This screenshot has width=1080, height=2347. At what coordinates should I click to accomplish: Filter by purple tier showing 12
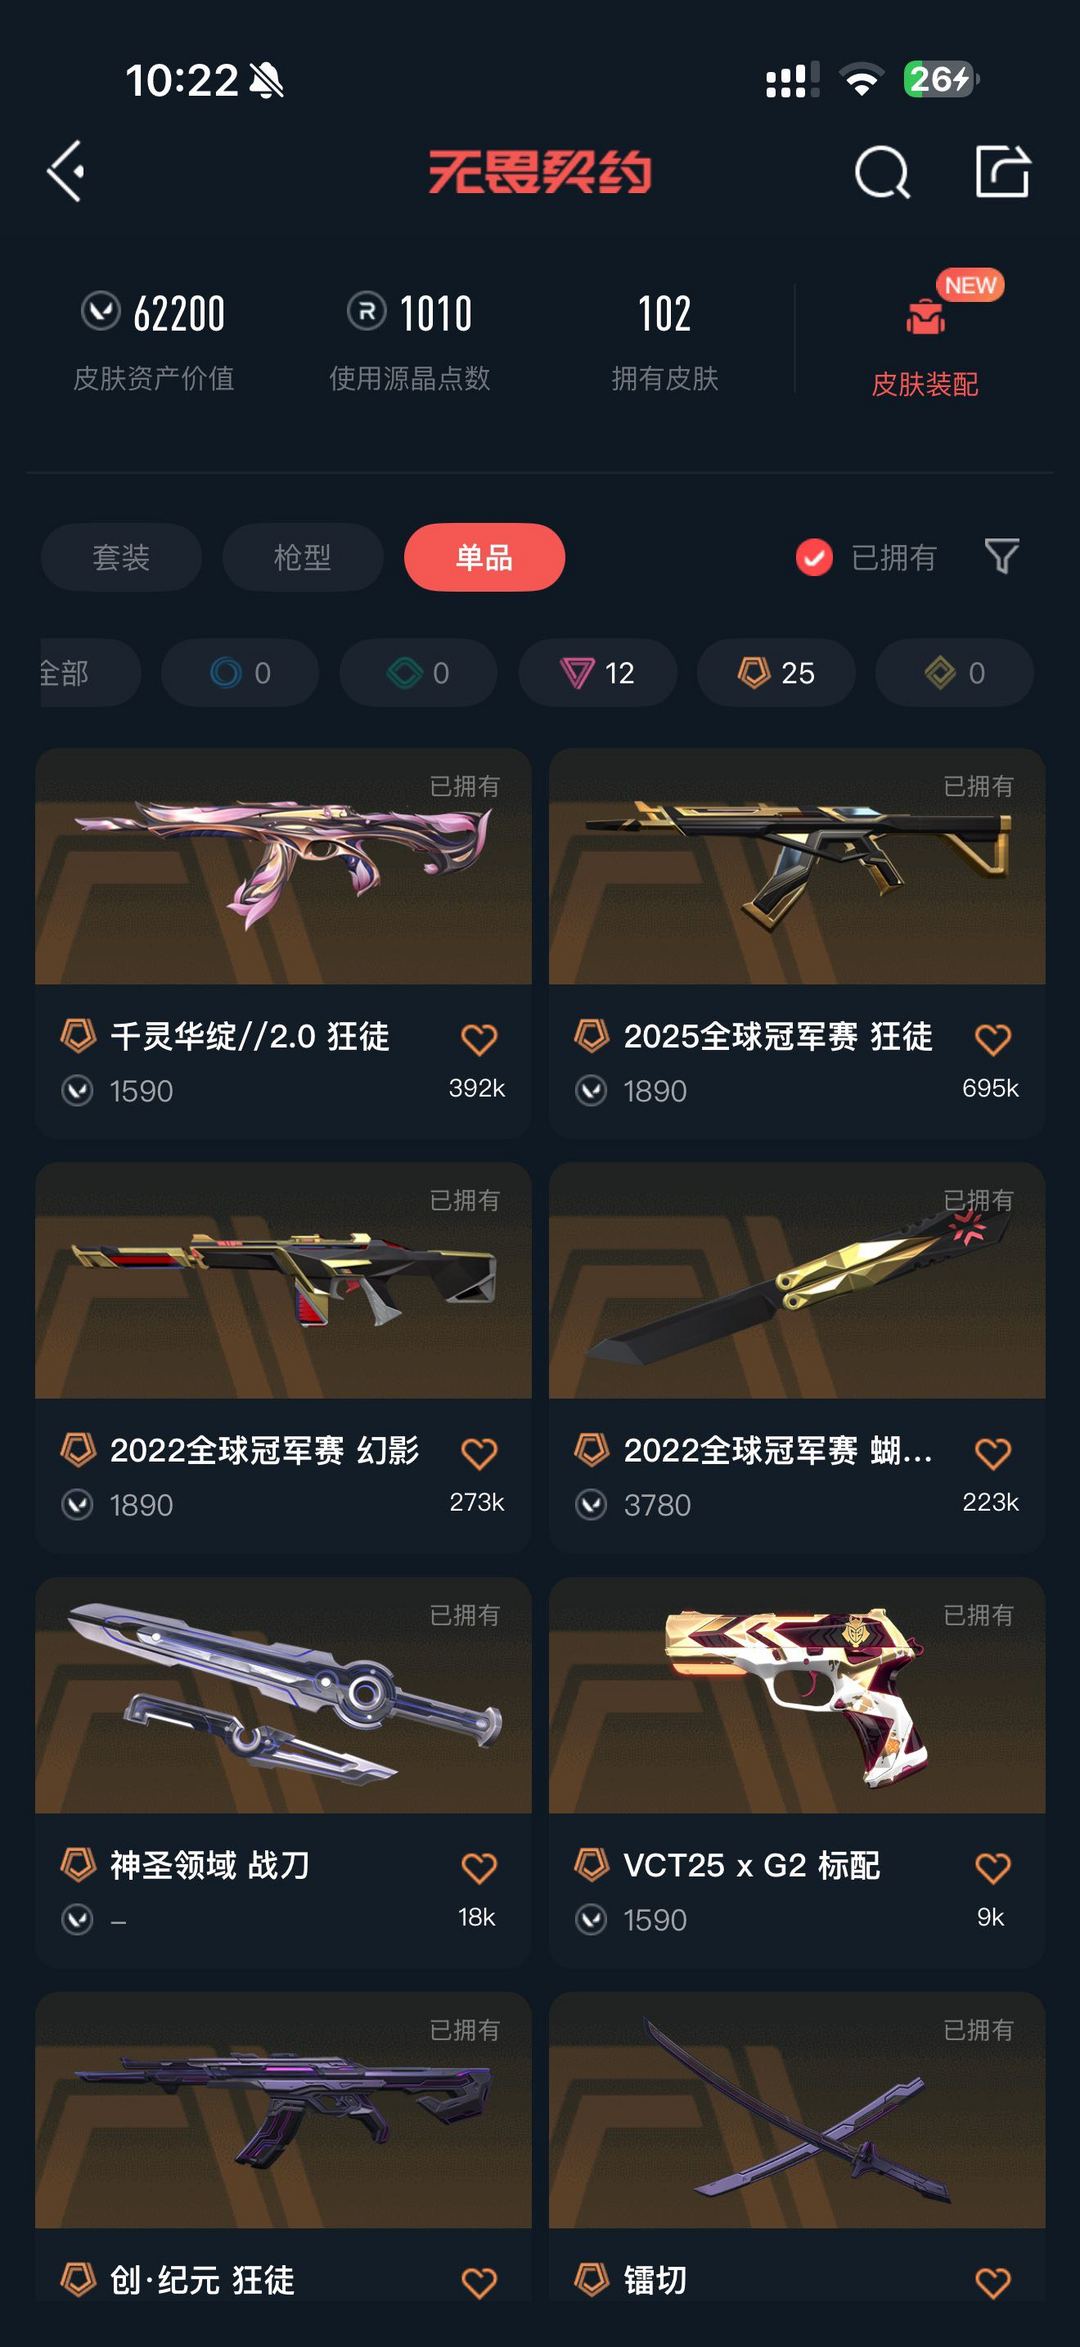coord(598,673)
